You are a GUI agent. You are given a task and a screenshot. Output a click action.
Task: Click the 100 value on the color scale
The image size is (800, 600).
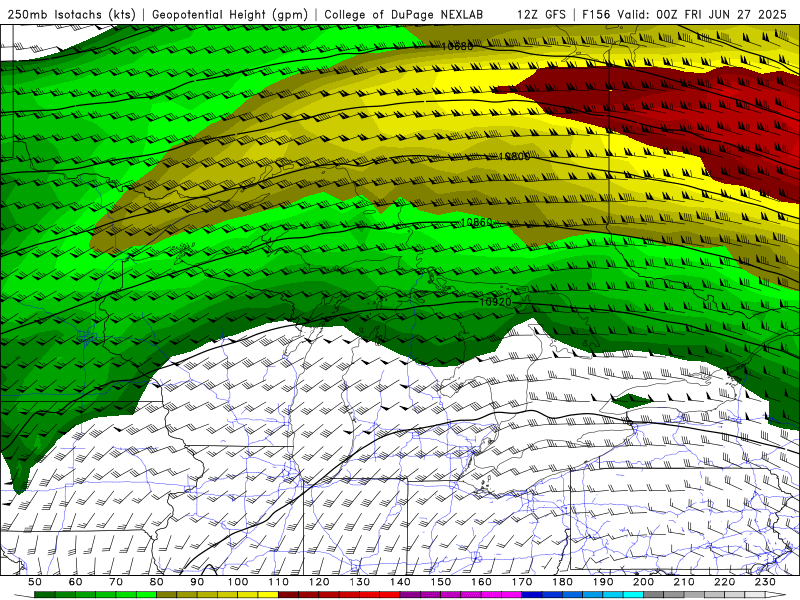[x=238, y=582]
